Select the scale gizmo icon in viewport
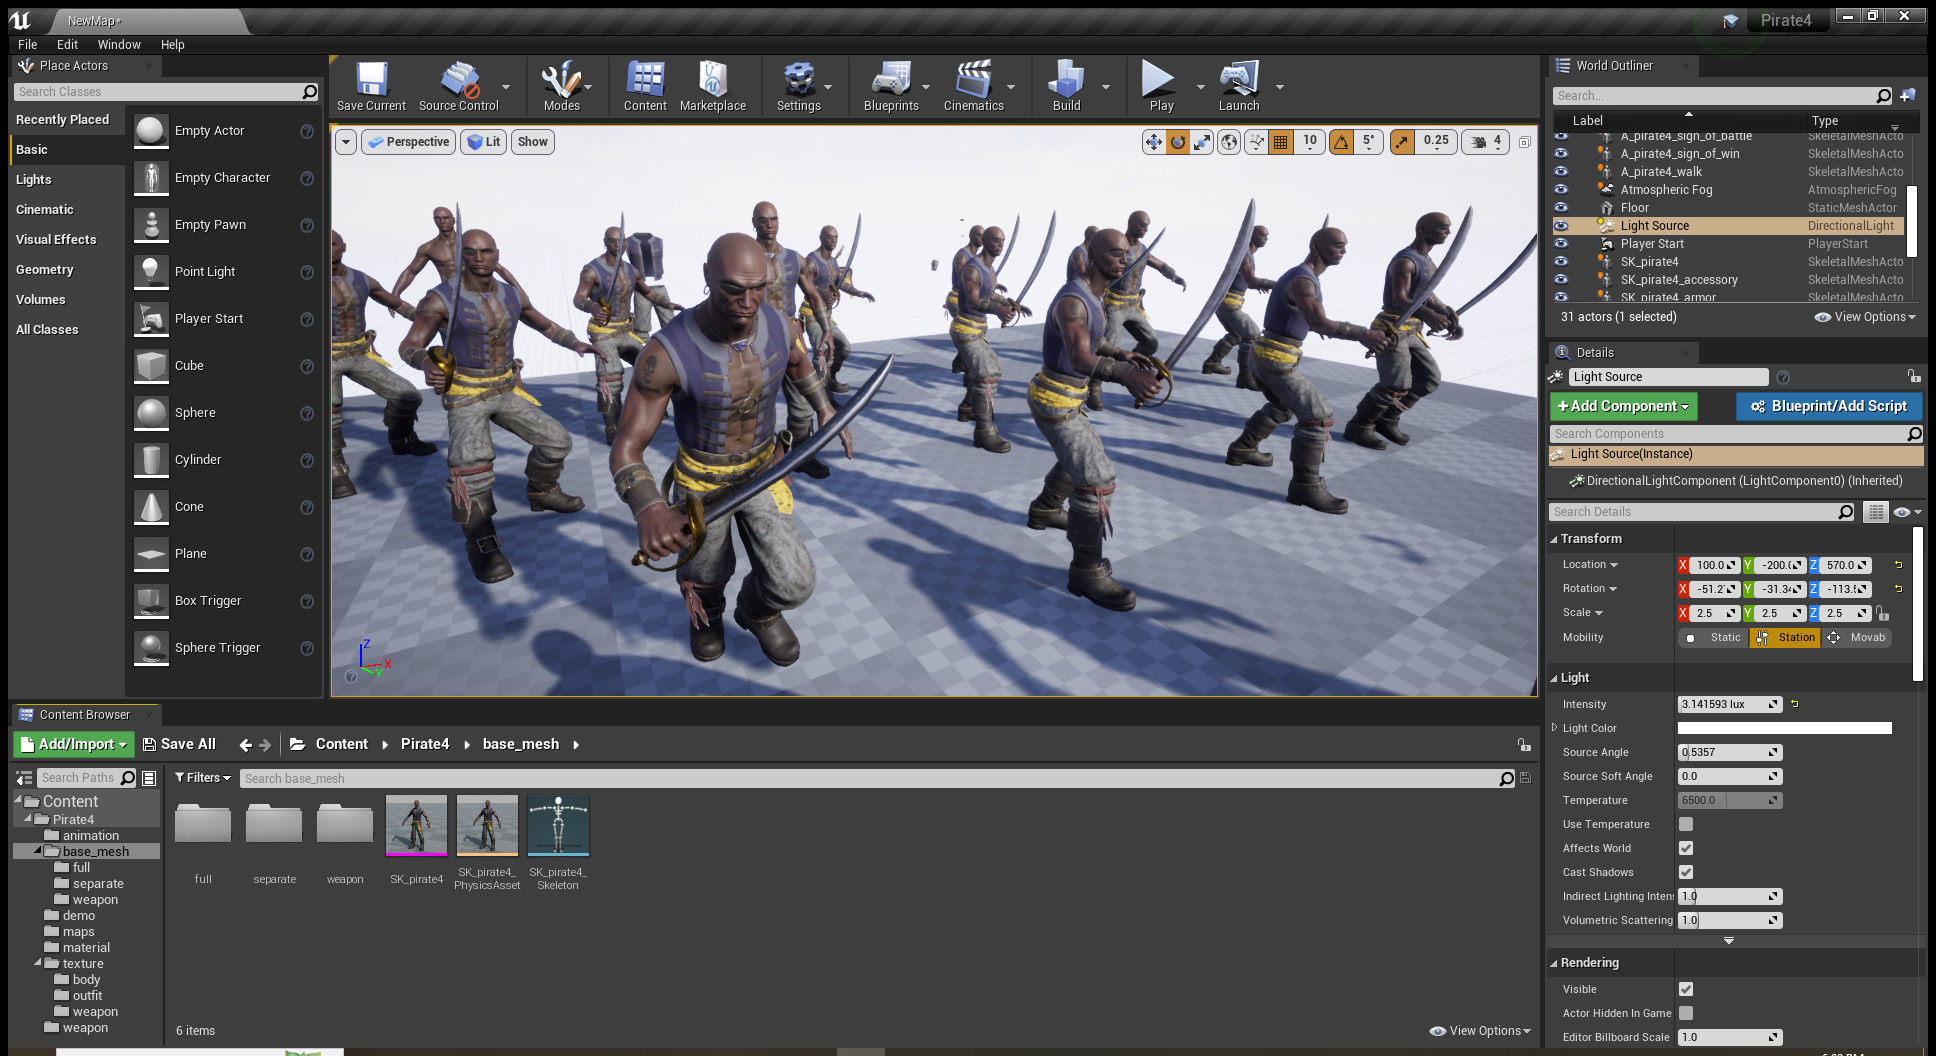1936x1056 pixels. click(1202, 142)
